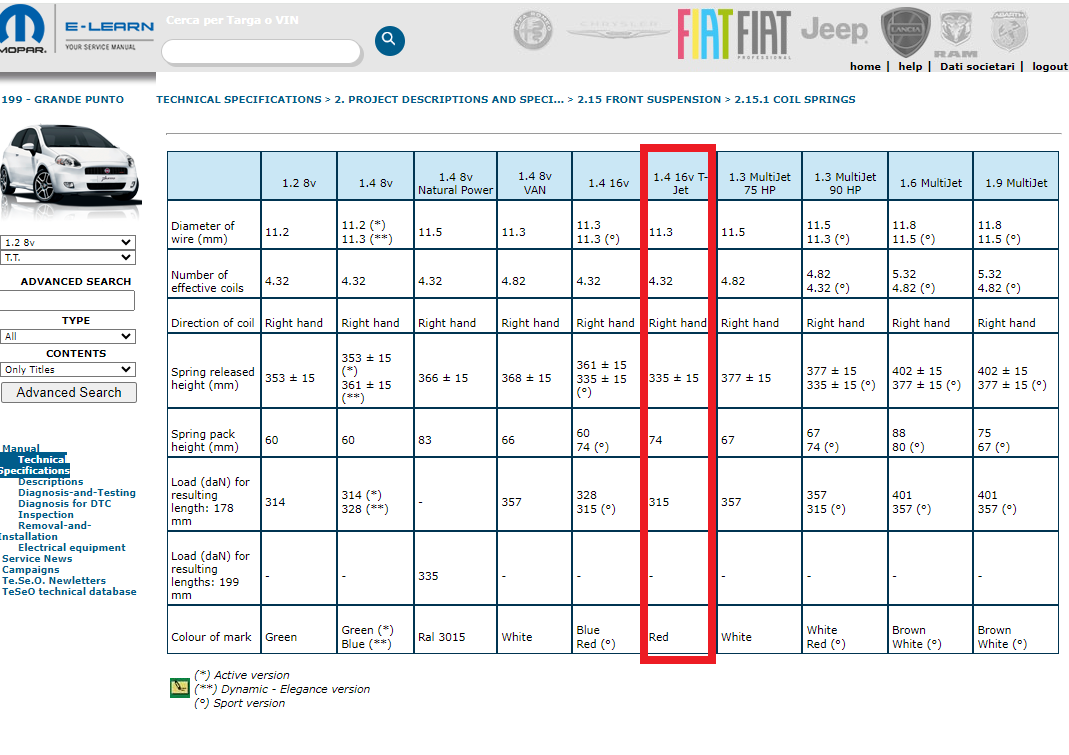Focus the Advanced Search text field
1069x755 pixels.
(x=67, y=300)
